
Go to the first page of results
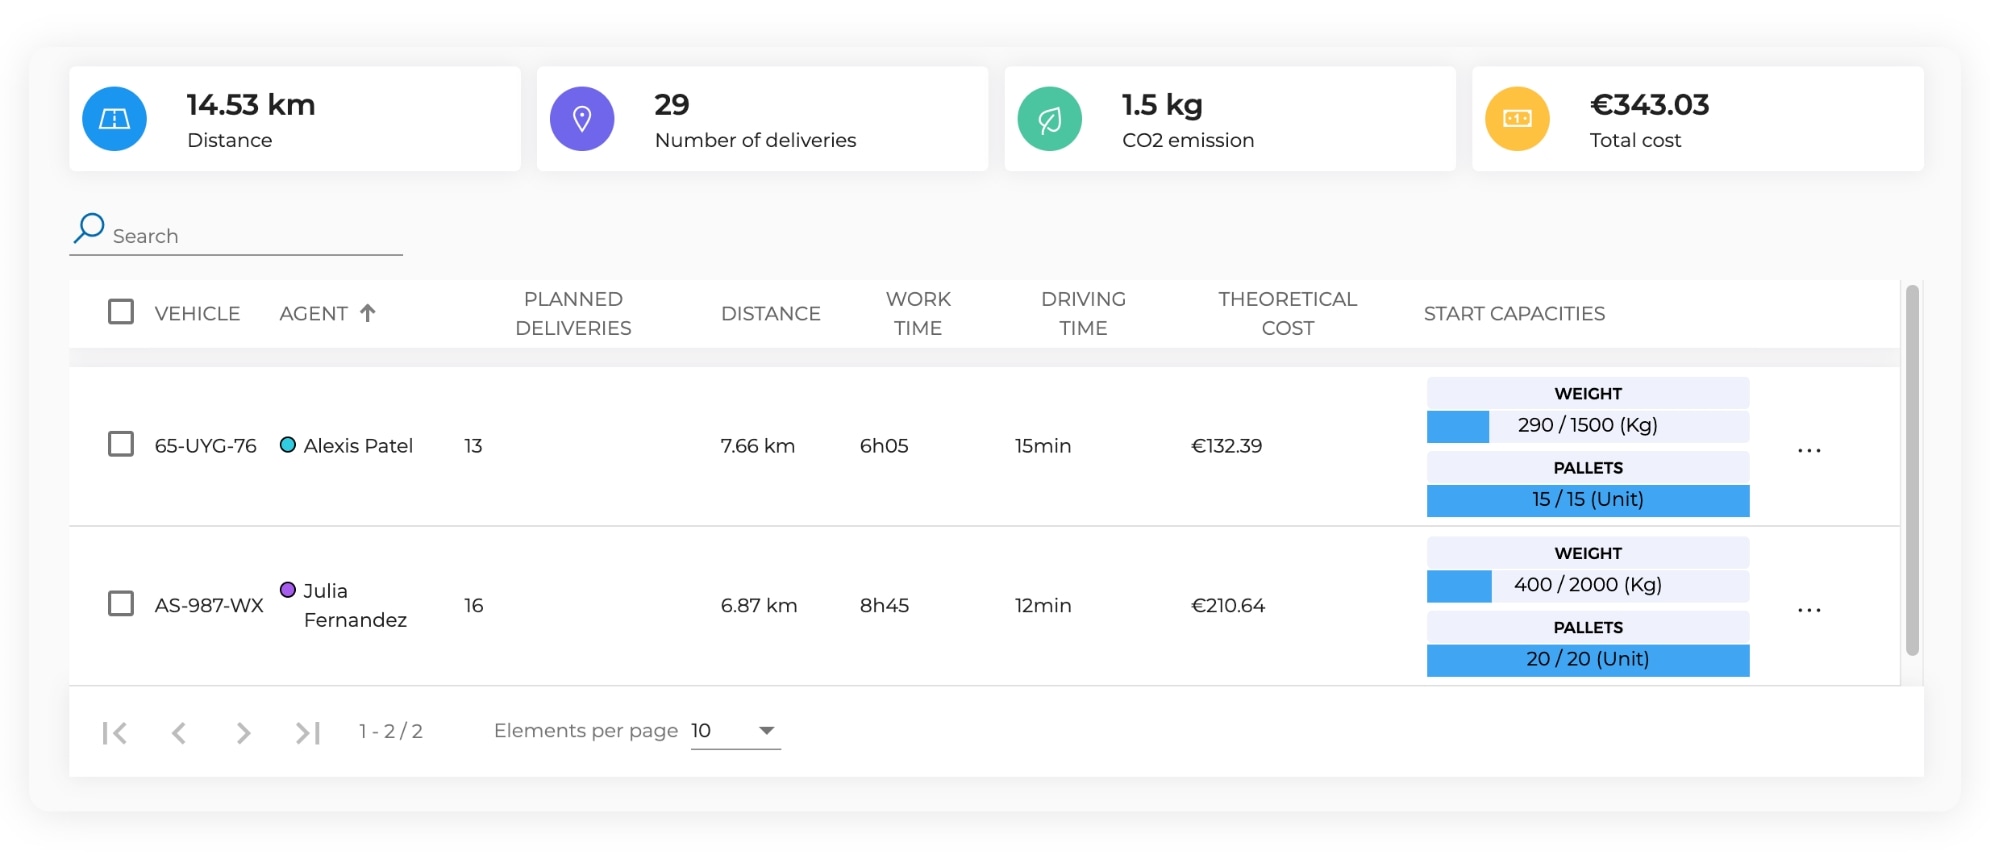point(115,733)
